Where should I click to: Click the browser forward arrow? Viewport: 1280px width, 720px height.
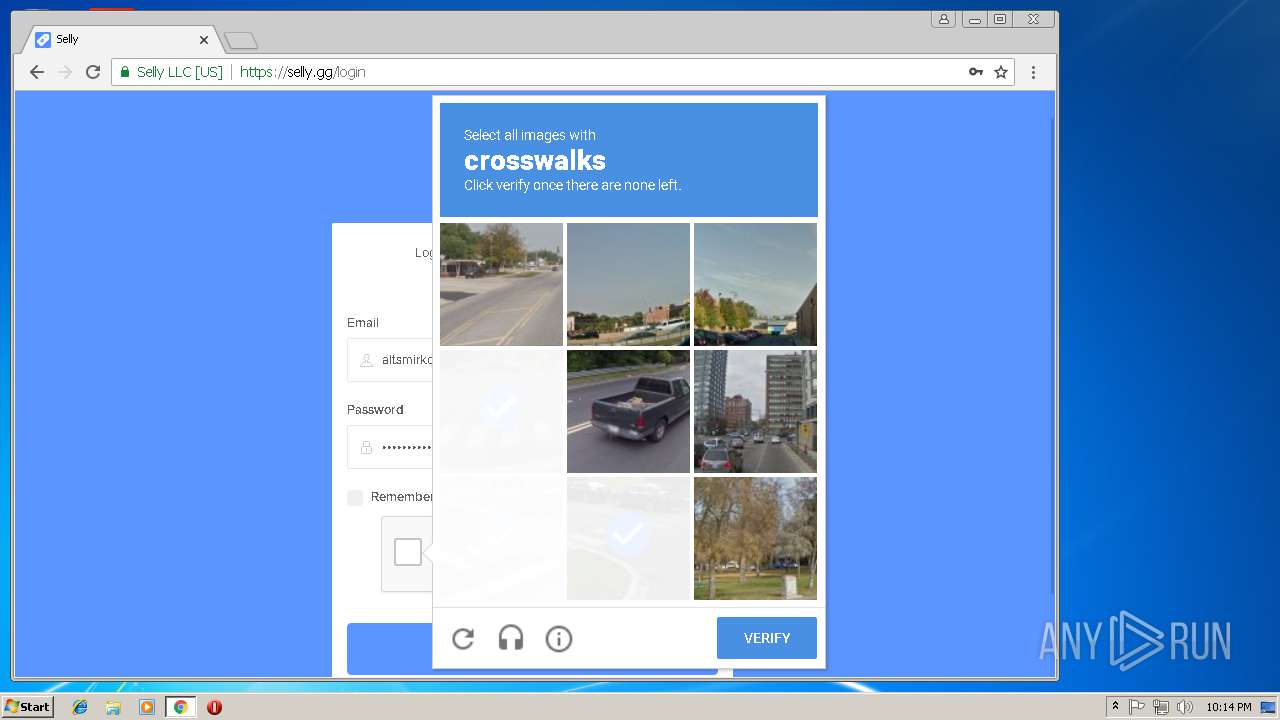[65, 72]
